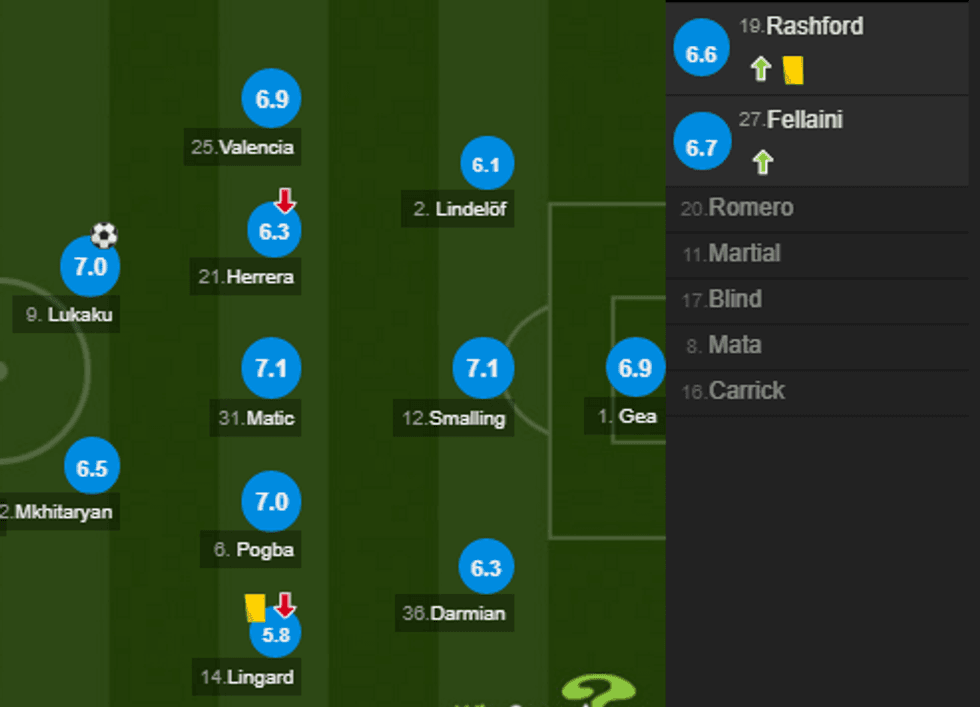Image resolution: width=980 pixels, height=707 pixels.
Task: Click the goal ball icon on Lukaku
Action: coord(102,236)
